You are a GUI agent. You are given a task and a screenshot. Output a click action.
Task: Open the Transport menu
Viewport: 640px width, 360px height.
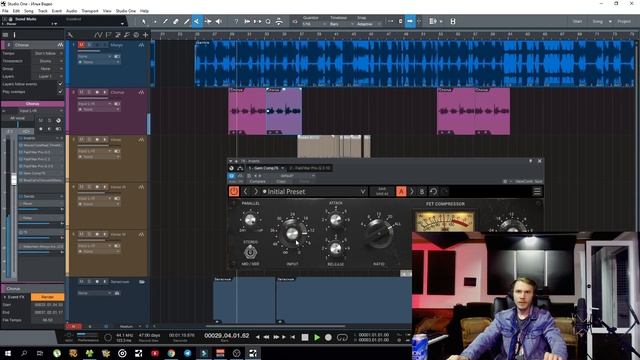90,11
